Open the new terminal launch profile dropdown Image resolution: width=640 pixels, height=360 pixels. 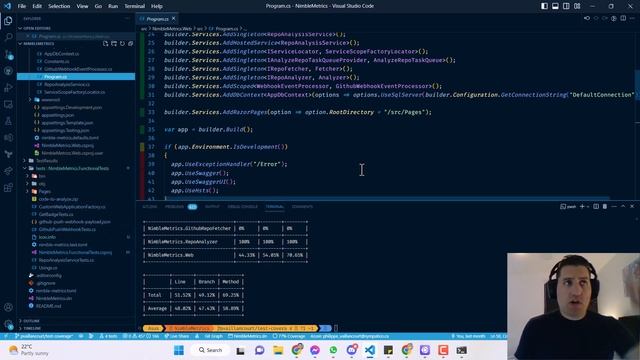point(588,207)
